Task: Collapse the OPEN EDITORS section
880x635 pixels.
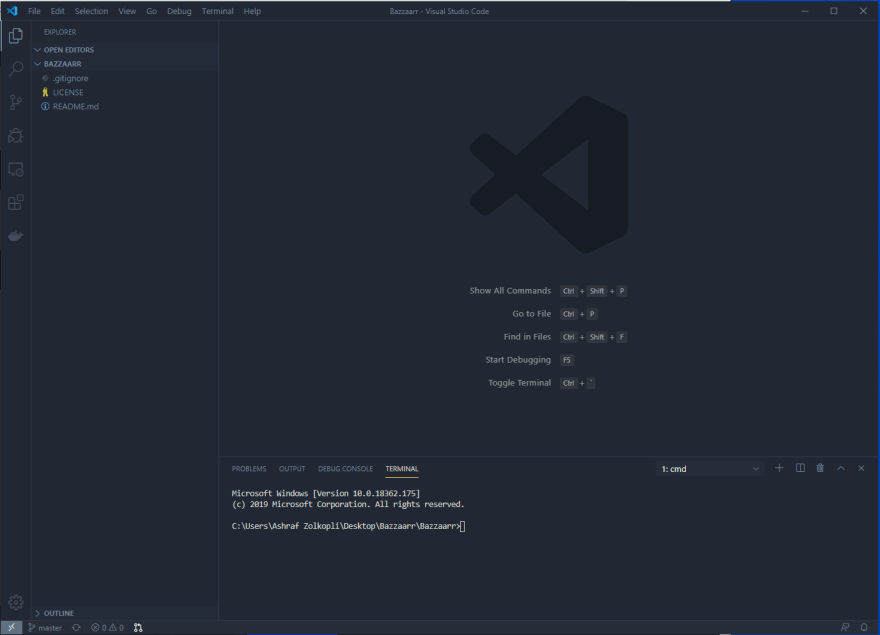Action: pyautogui.click(x=125, y=50)
